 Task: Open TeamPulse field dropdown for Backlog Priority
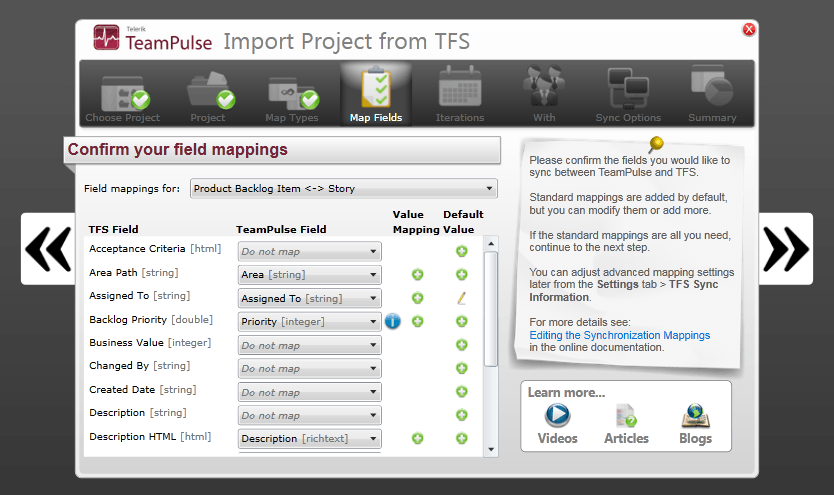coord(310,322)
